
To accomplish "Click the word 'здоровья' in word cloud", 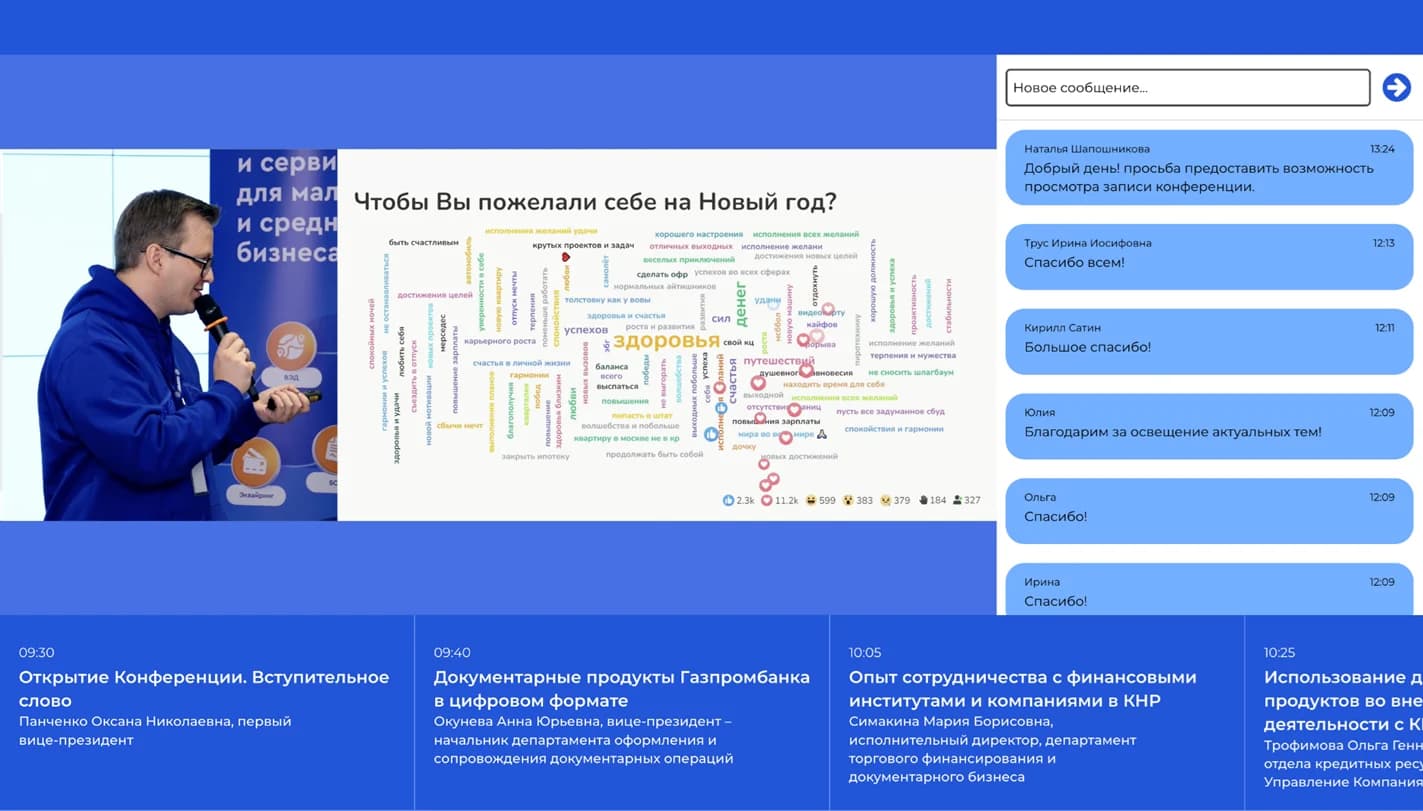I will pyautogui.click(x=666, y=341).
